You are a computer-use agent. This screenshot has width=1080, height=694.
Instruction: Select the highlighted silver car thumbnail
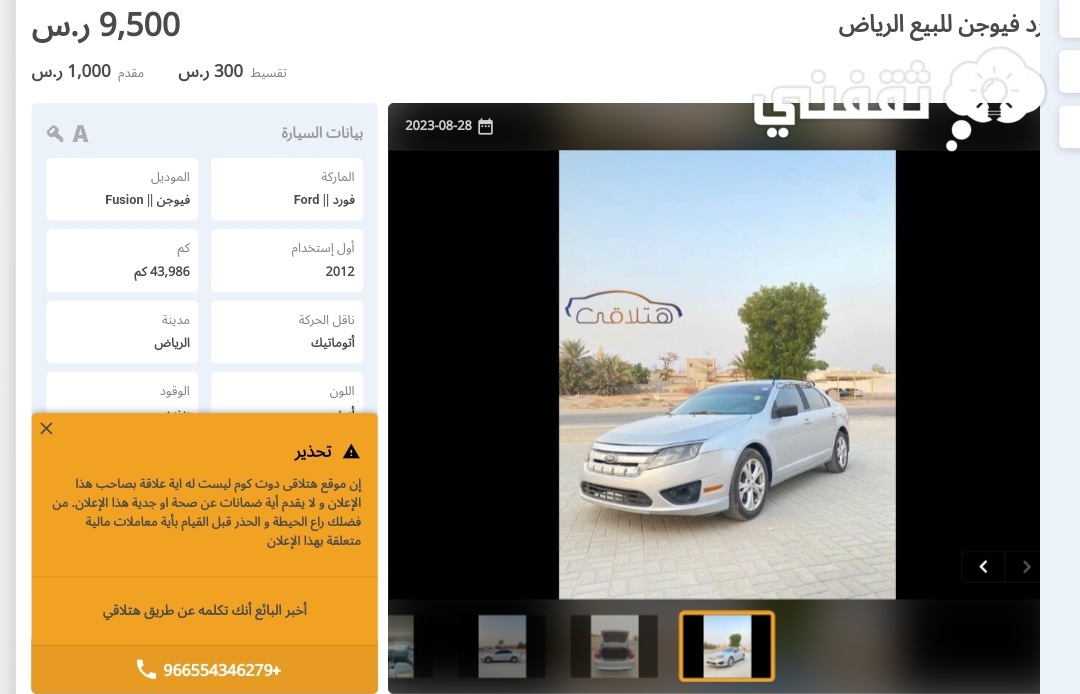(727, 646)
